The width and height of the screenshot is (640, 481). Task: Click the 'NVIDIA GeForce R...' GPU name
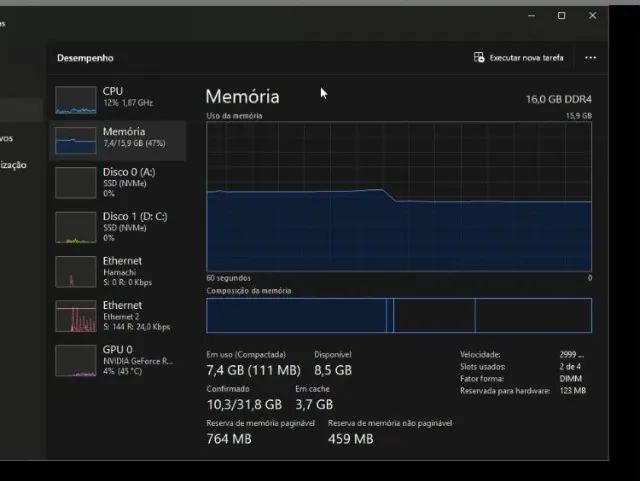coord(138,361)
